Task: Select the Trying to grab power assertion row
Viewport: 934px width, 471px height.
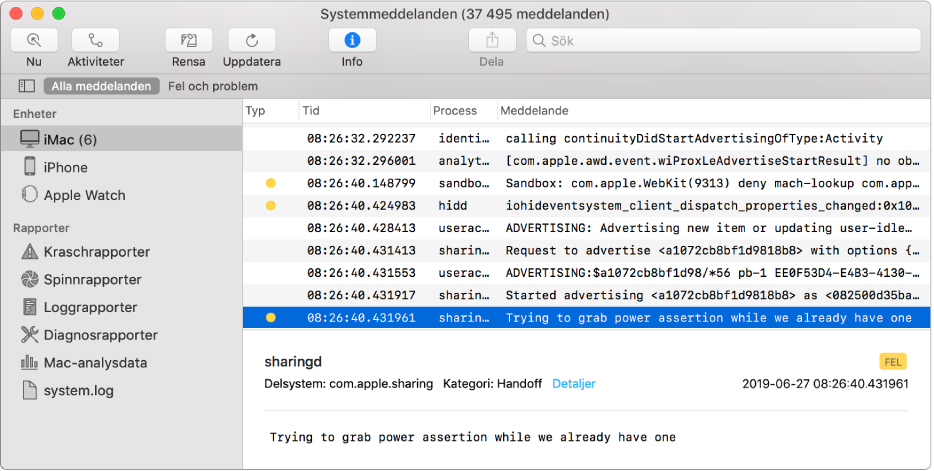Action: tap(586, 317)
